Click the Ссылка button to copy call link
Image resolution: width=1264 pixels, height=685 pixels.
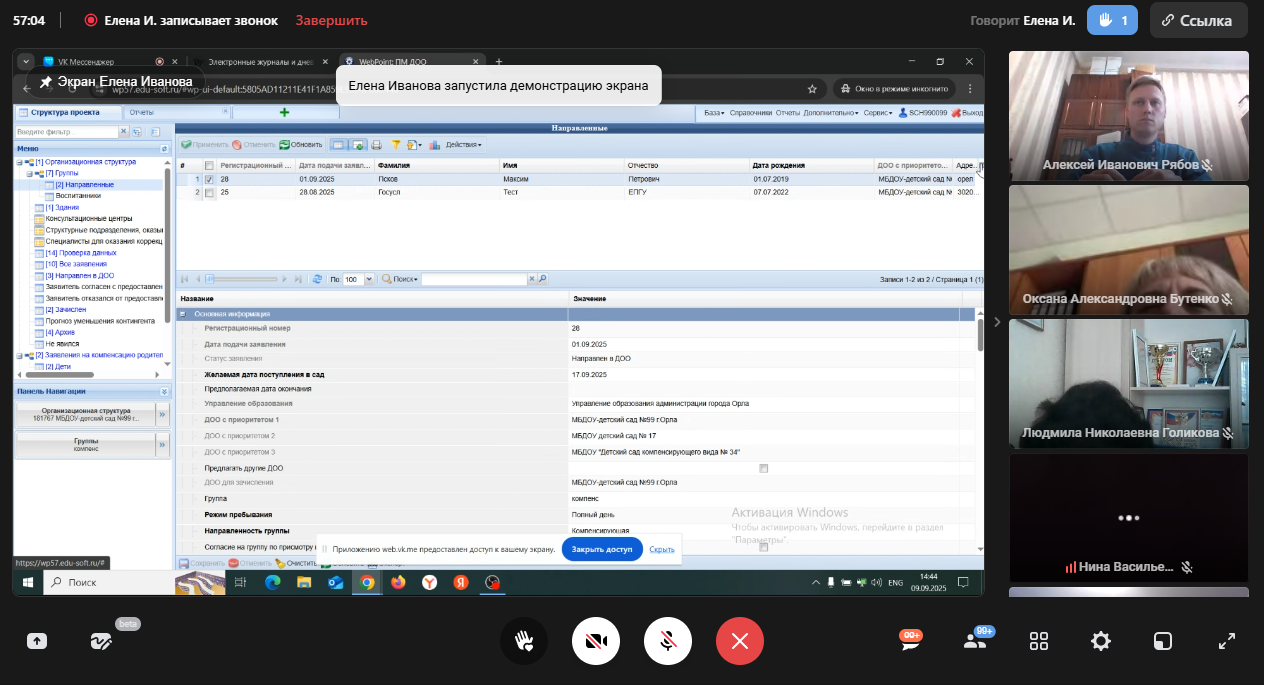click(x=1198, y=20)
